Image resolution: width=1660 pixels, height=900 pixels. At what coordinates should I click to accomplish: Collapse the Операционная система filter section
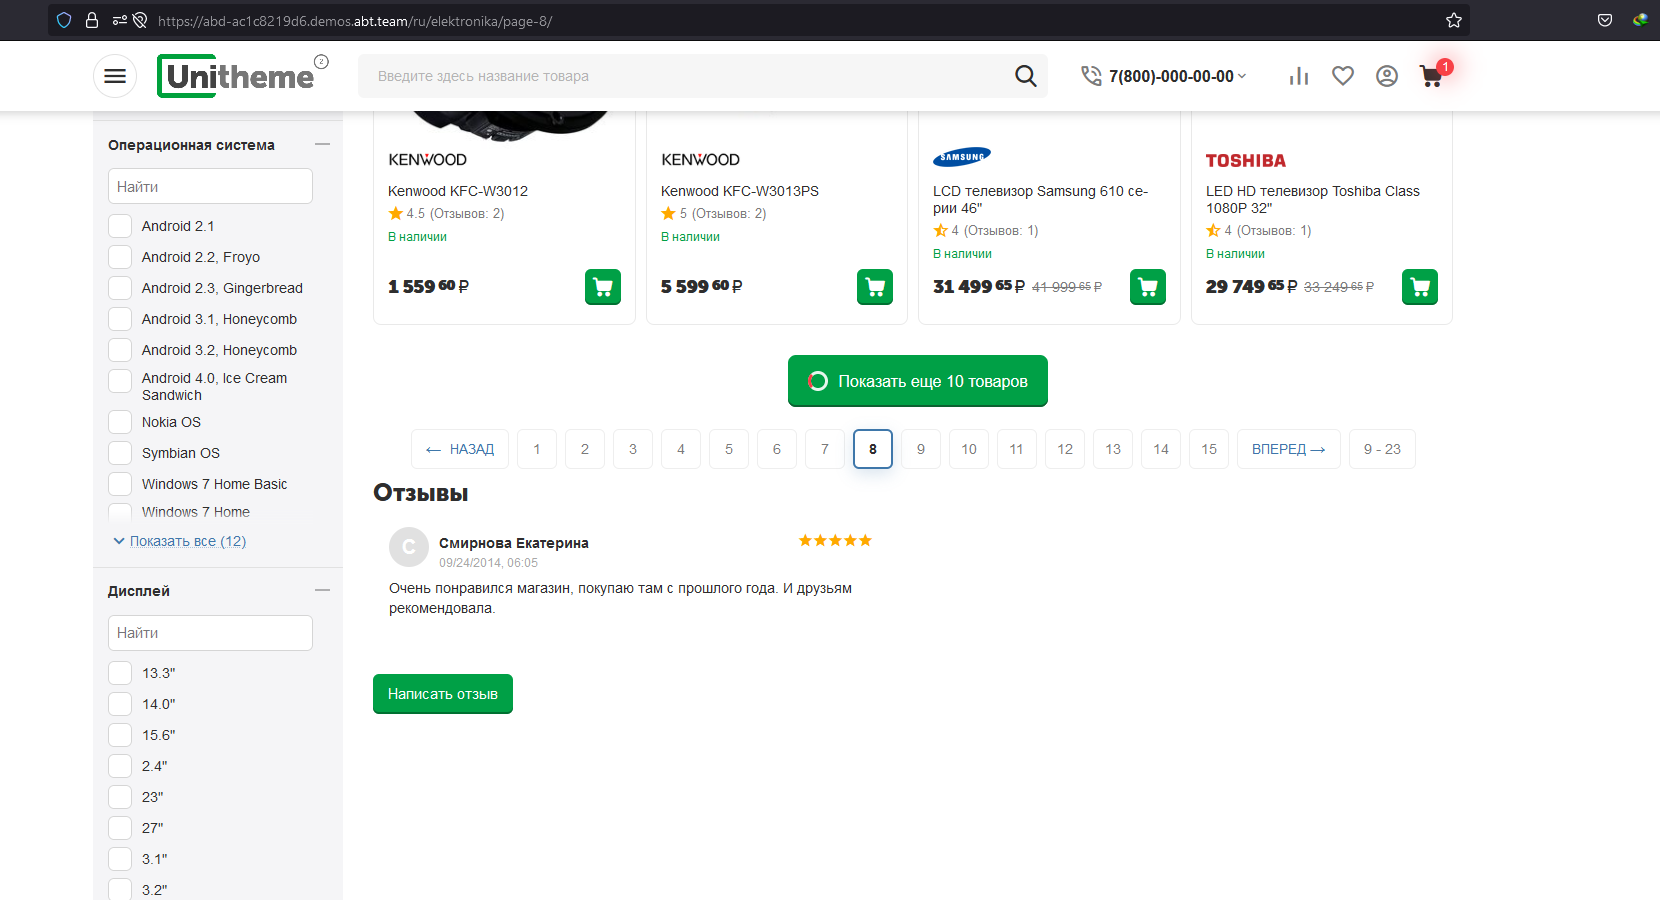[322, 145]
